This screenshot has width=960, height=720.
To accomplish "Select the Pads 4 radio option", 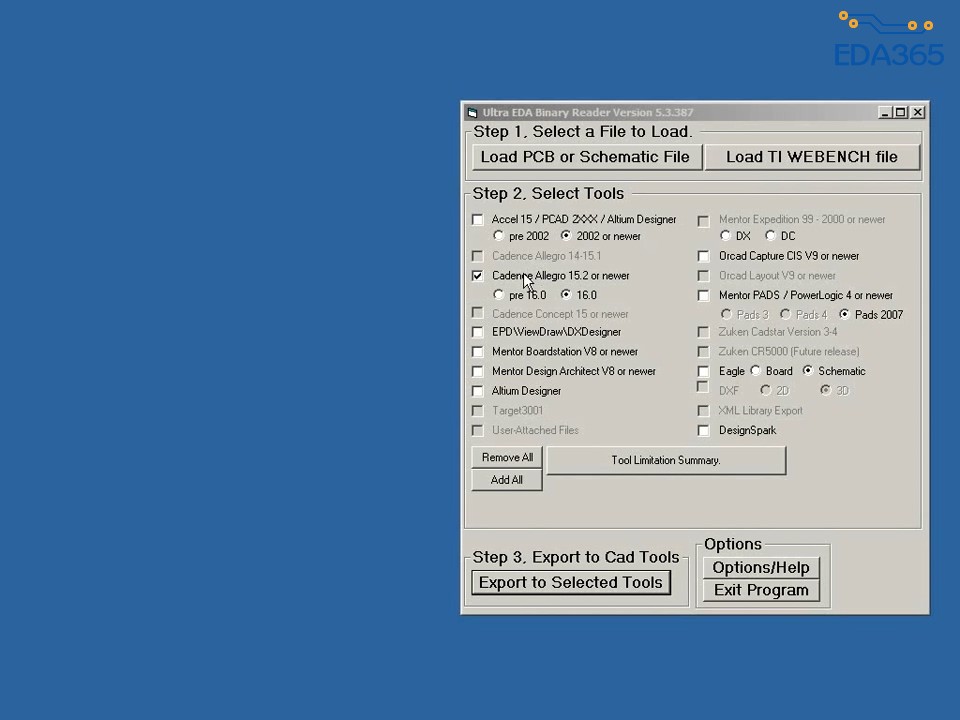I will 786,314.
